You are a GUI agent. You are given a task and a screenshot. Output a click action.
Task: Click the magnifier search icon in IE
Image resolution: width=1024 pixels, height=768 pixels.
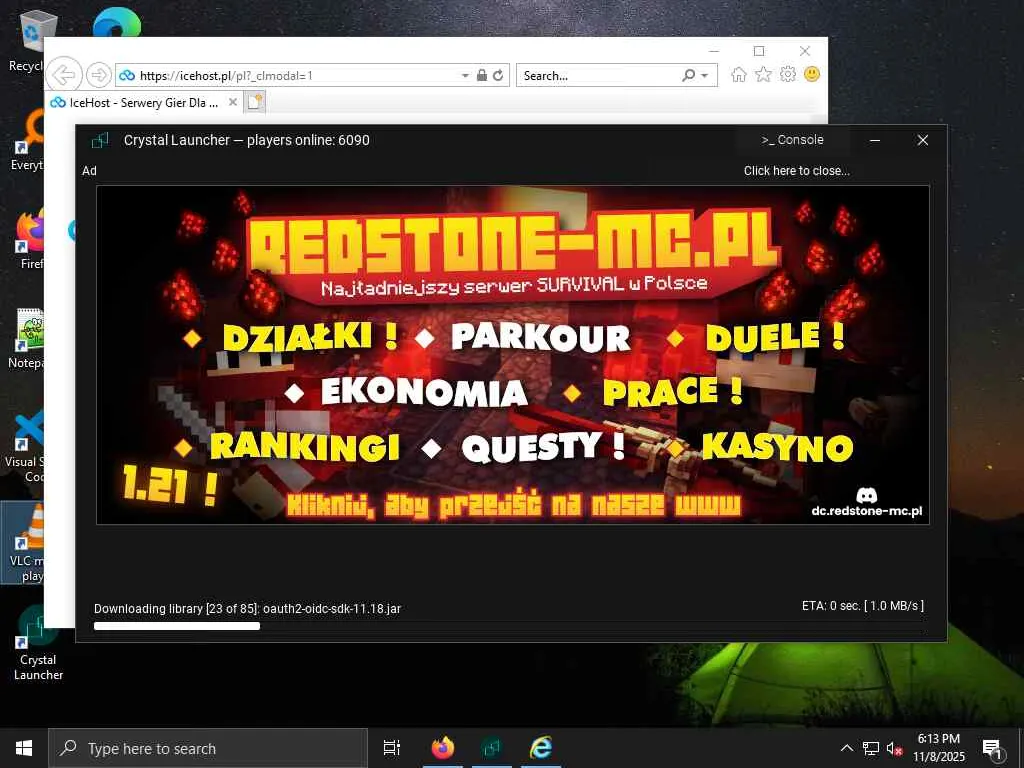(x=688, y=76)
